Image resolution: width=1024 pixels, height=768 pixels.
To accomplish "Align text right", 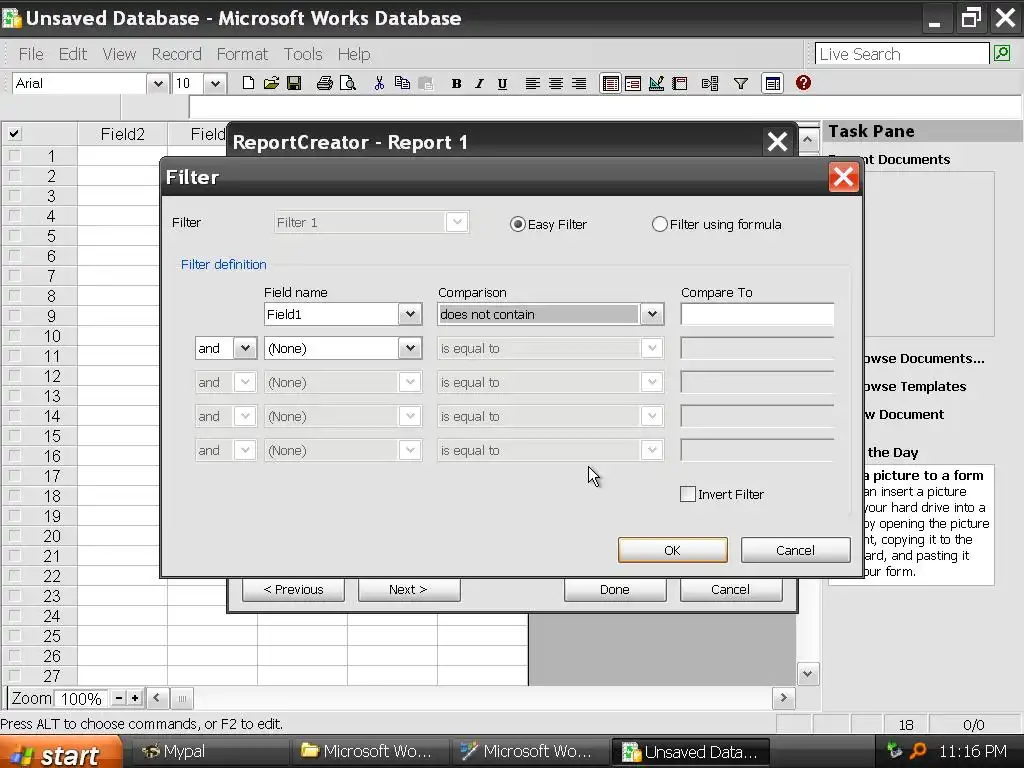I will (579, 84).
